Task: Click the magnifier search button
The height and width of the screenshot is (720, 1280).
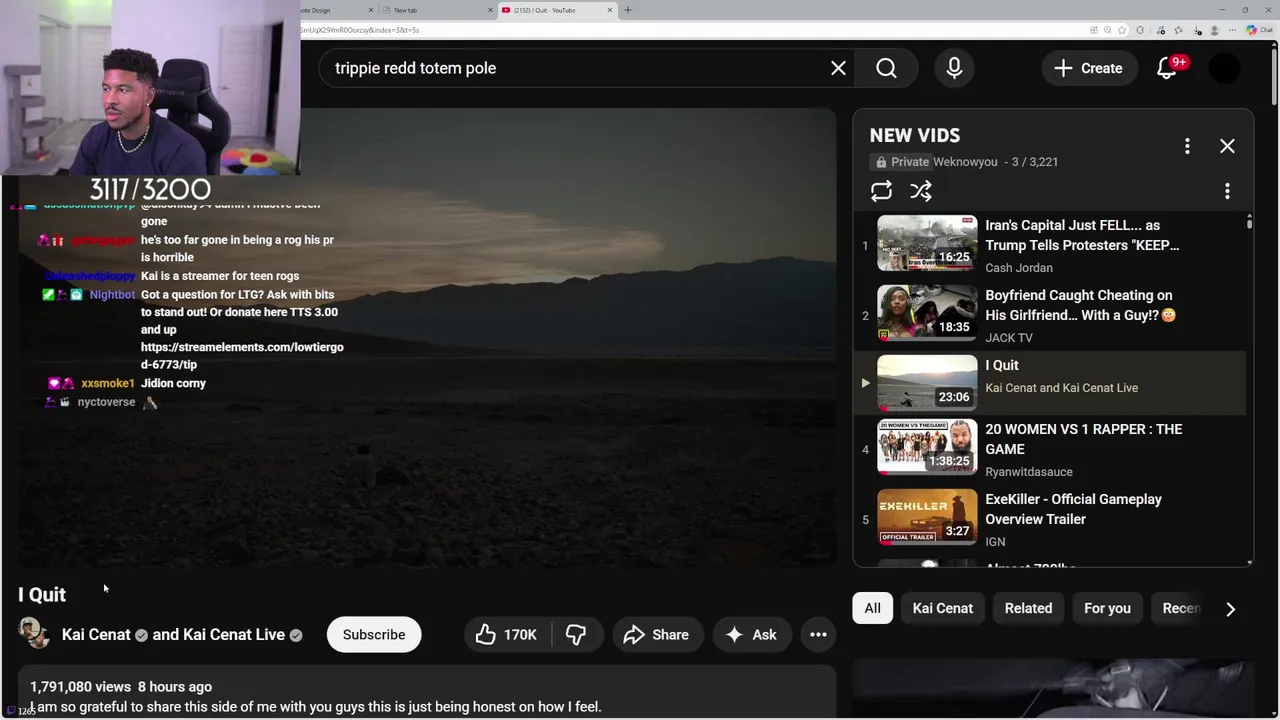Action: (886, 68)
